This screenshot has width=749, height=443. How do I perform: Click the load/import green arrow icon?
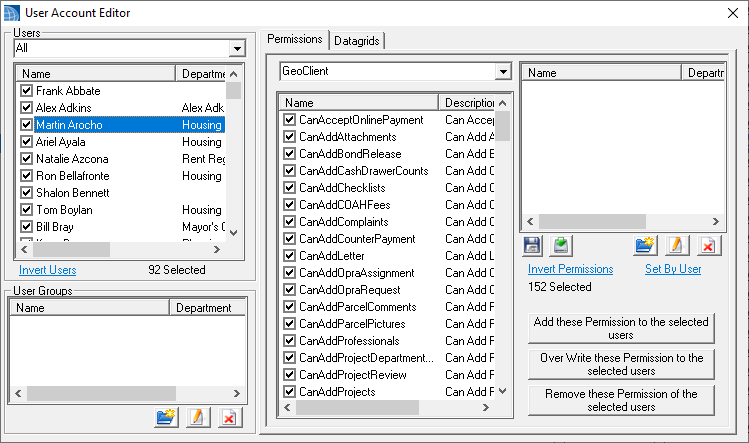561,246
